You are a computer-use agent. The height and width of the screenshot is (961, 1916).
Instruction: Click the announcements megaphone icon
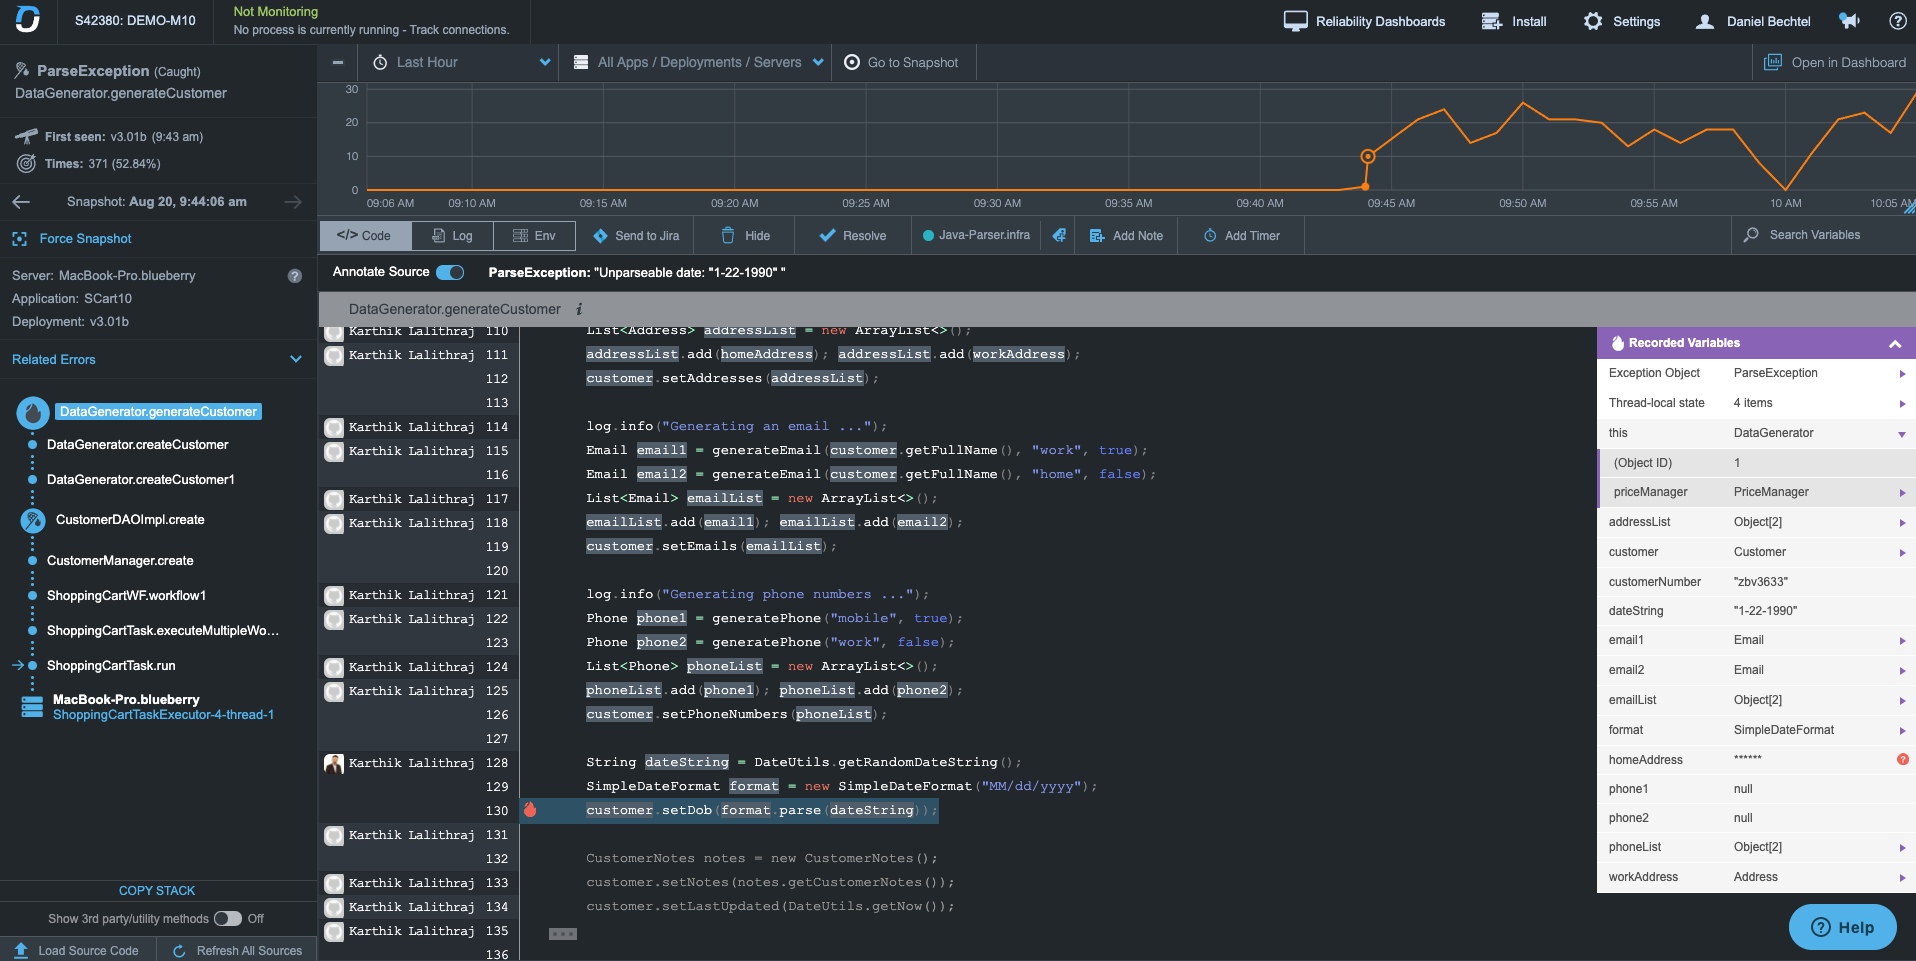pyautogui.click(x=1850, y=21)
